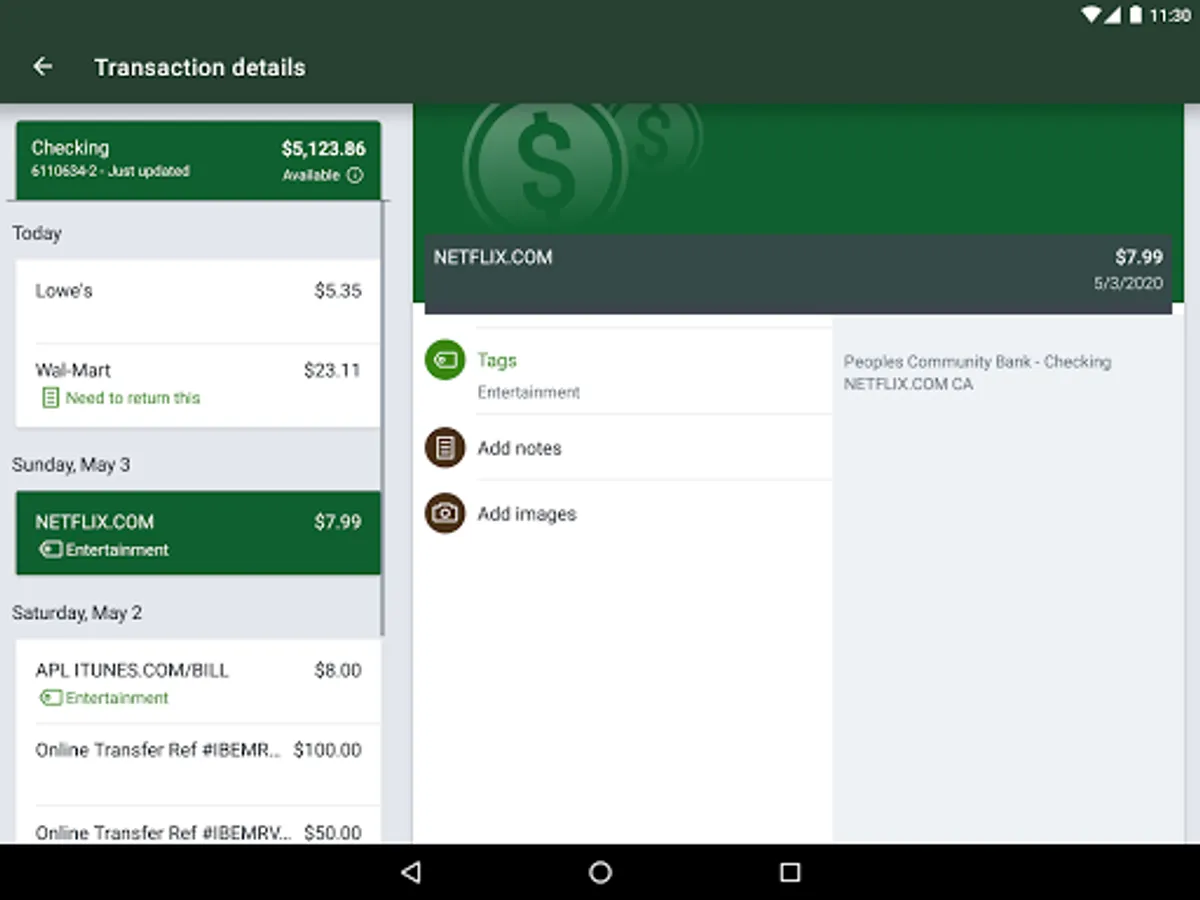Open the Tags icon in transaction details

click(x=445, y=360)
